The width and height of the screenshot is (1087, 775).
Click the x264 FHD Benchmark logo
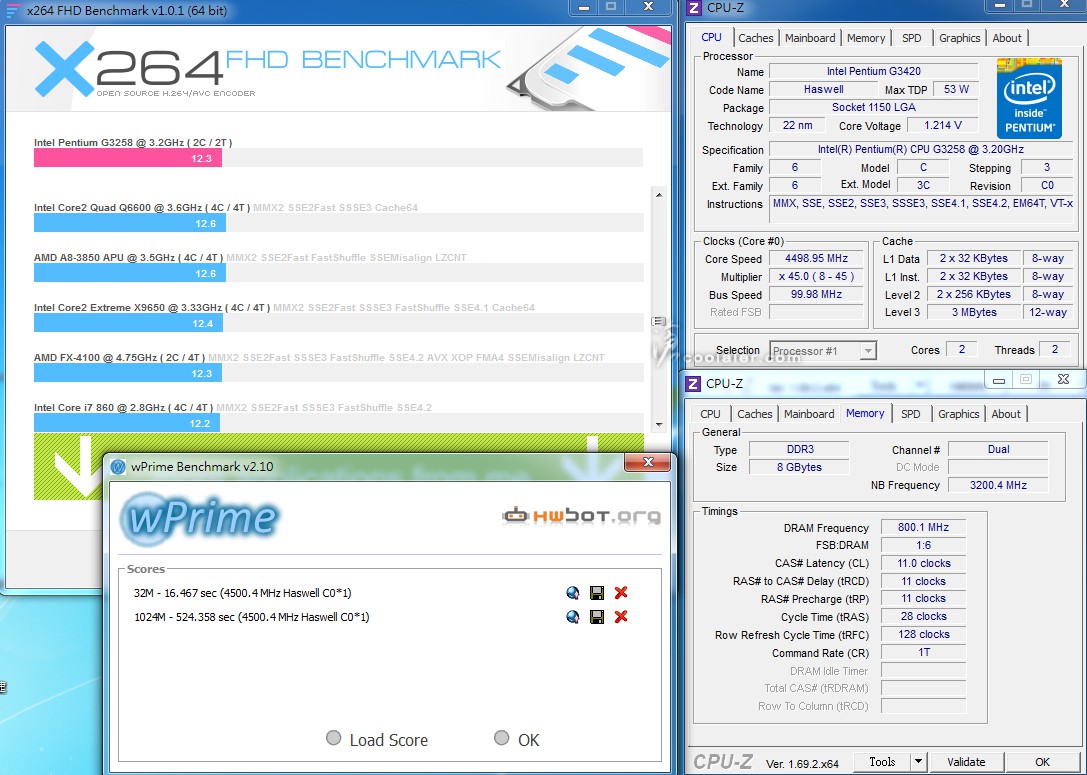pos(267,68)
